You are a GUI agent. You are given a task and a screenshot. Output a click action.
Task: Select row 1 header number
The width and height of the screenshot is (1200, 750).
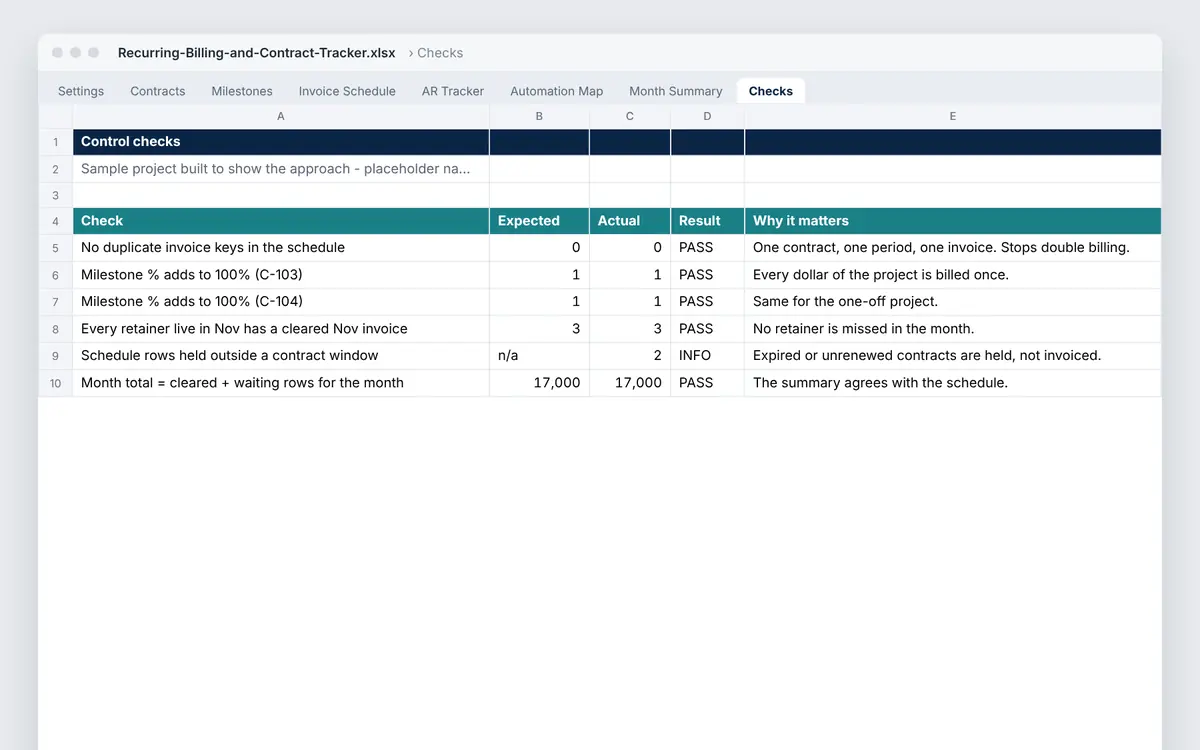(x=56, y=142)
